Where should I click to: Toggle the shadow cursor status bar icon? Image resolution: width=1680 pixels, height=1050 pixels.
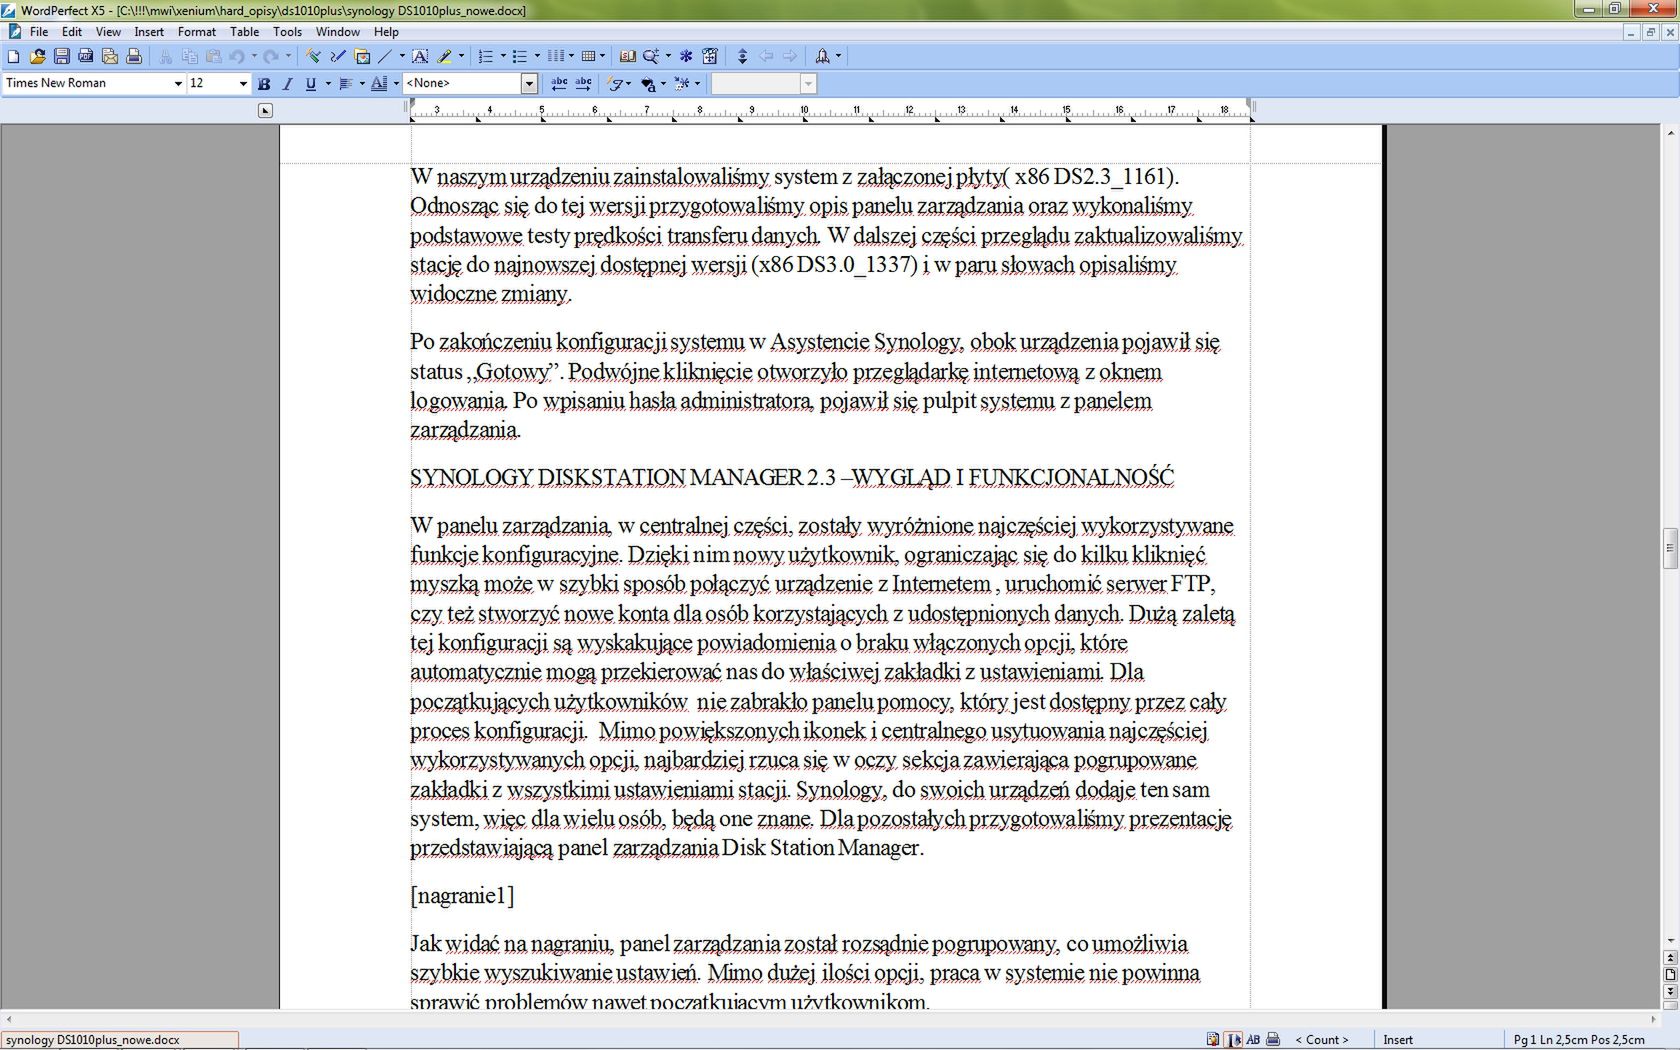1233,1040
